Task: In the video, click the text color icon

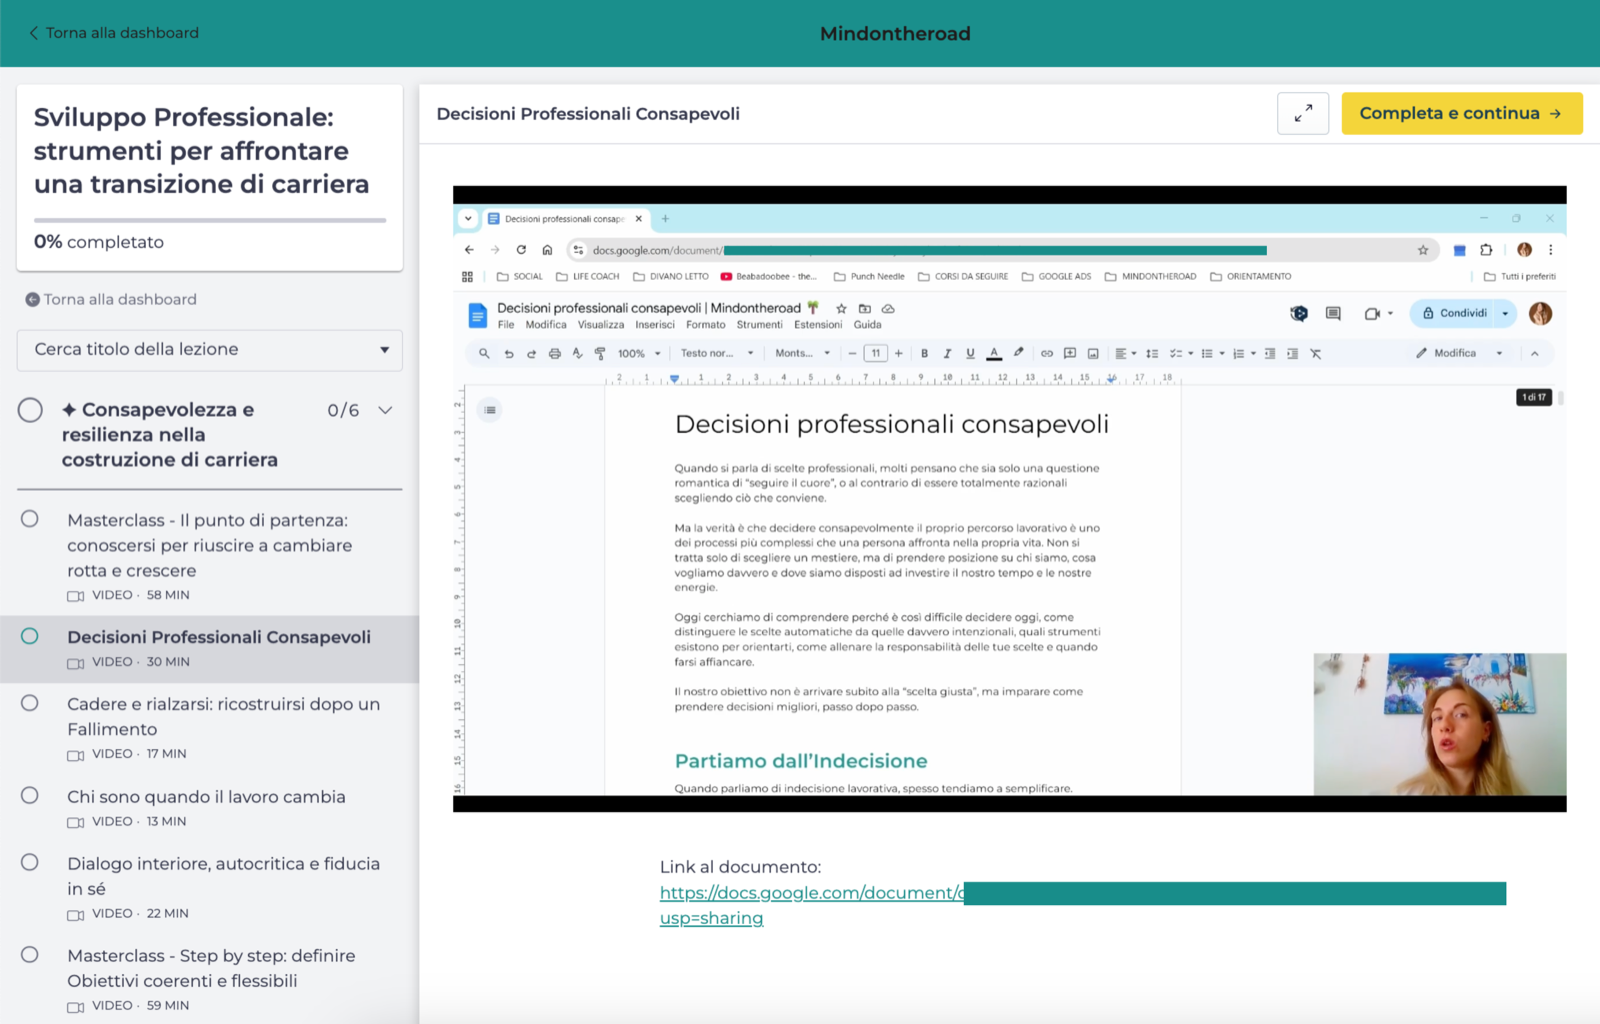Action: tap(994, 353)
